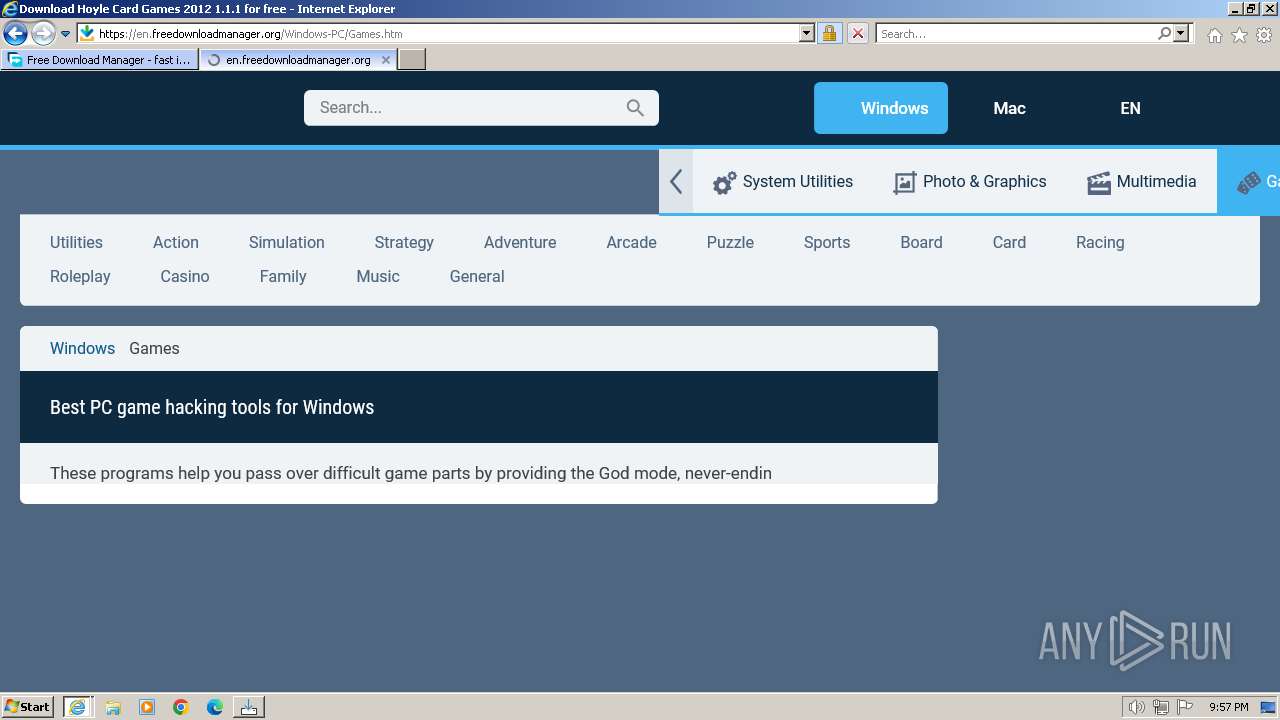Click the 9:57 PM clock
This screenshot has height=720, width=1280.
click(1228, 707)
